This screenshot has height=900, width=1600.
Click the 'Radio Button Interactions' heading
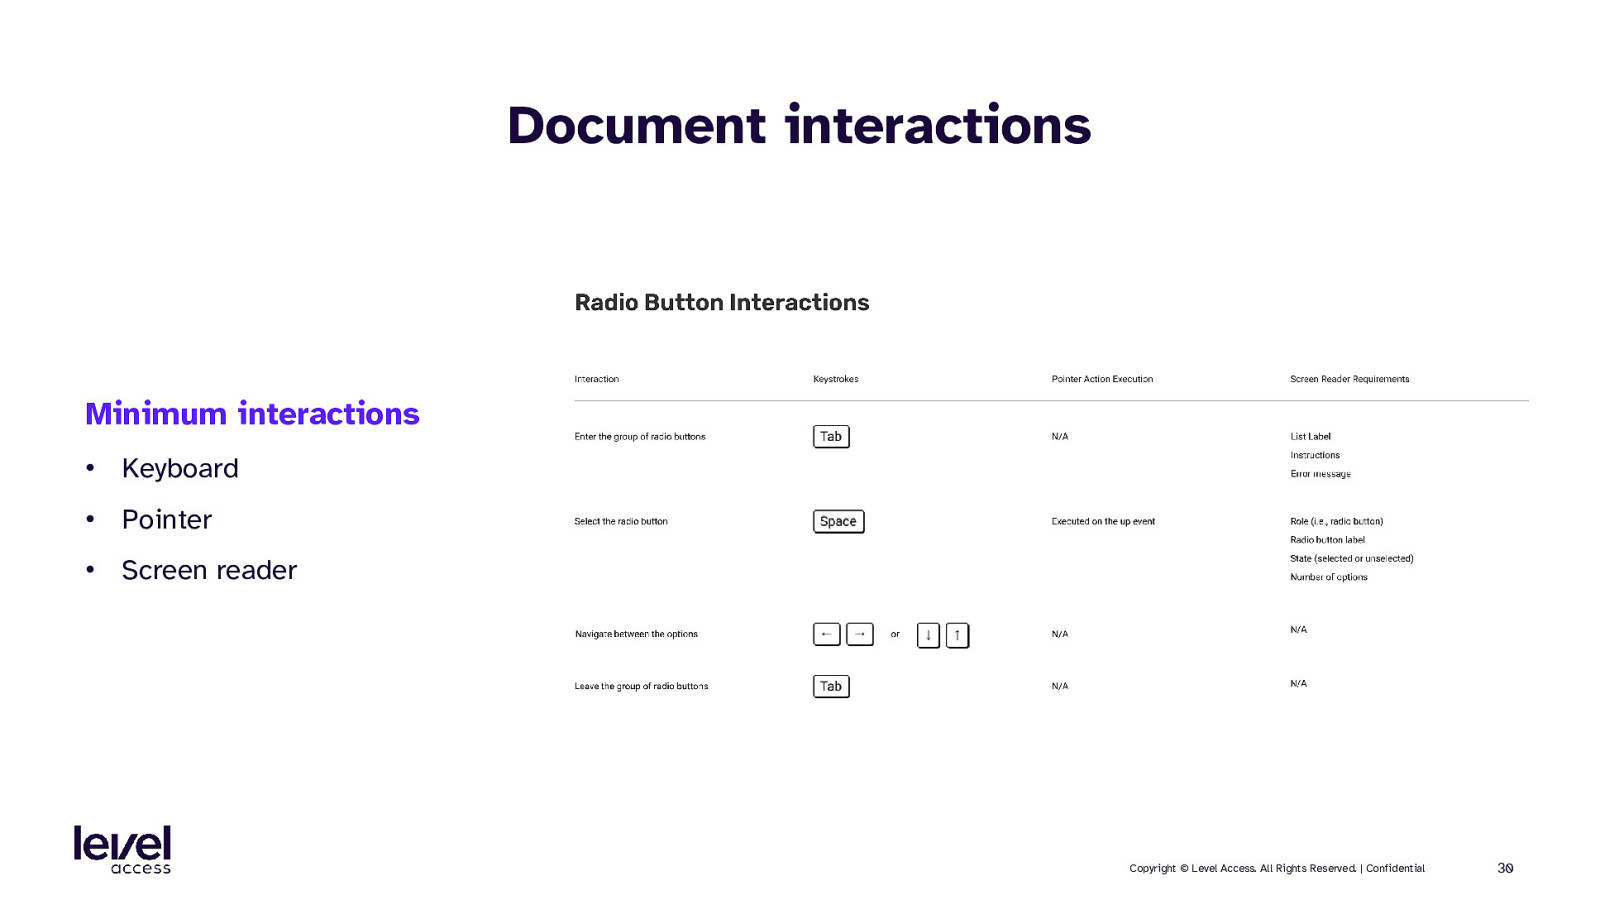click(722, 302)
